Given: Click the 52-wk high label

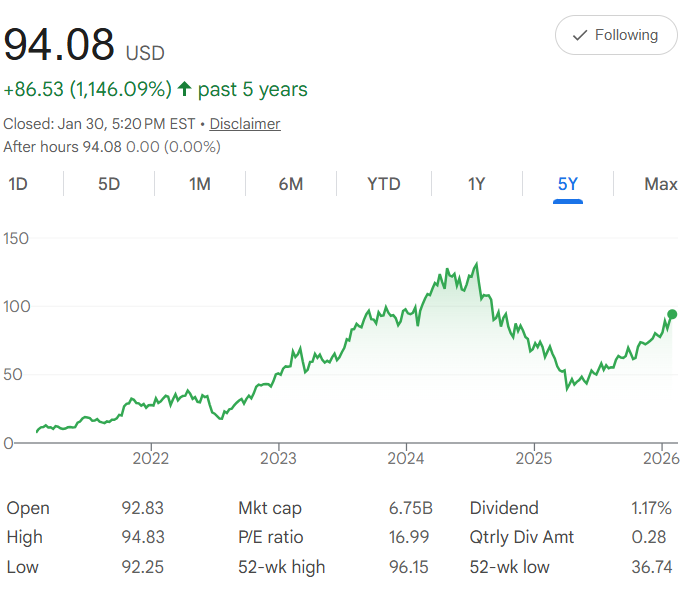Looking at the screenshot, I should (x=282, y=567).
